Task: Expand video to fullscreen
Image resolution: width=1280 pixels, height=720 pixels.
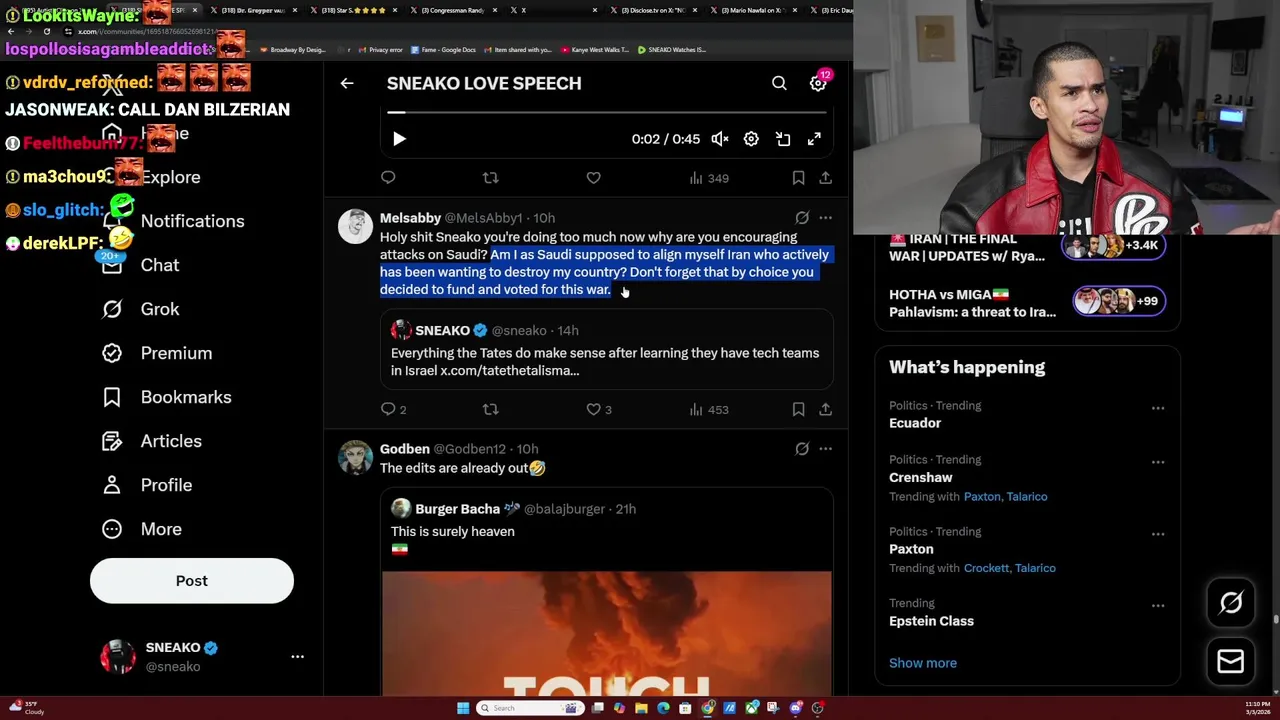Action: (814, 139)
